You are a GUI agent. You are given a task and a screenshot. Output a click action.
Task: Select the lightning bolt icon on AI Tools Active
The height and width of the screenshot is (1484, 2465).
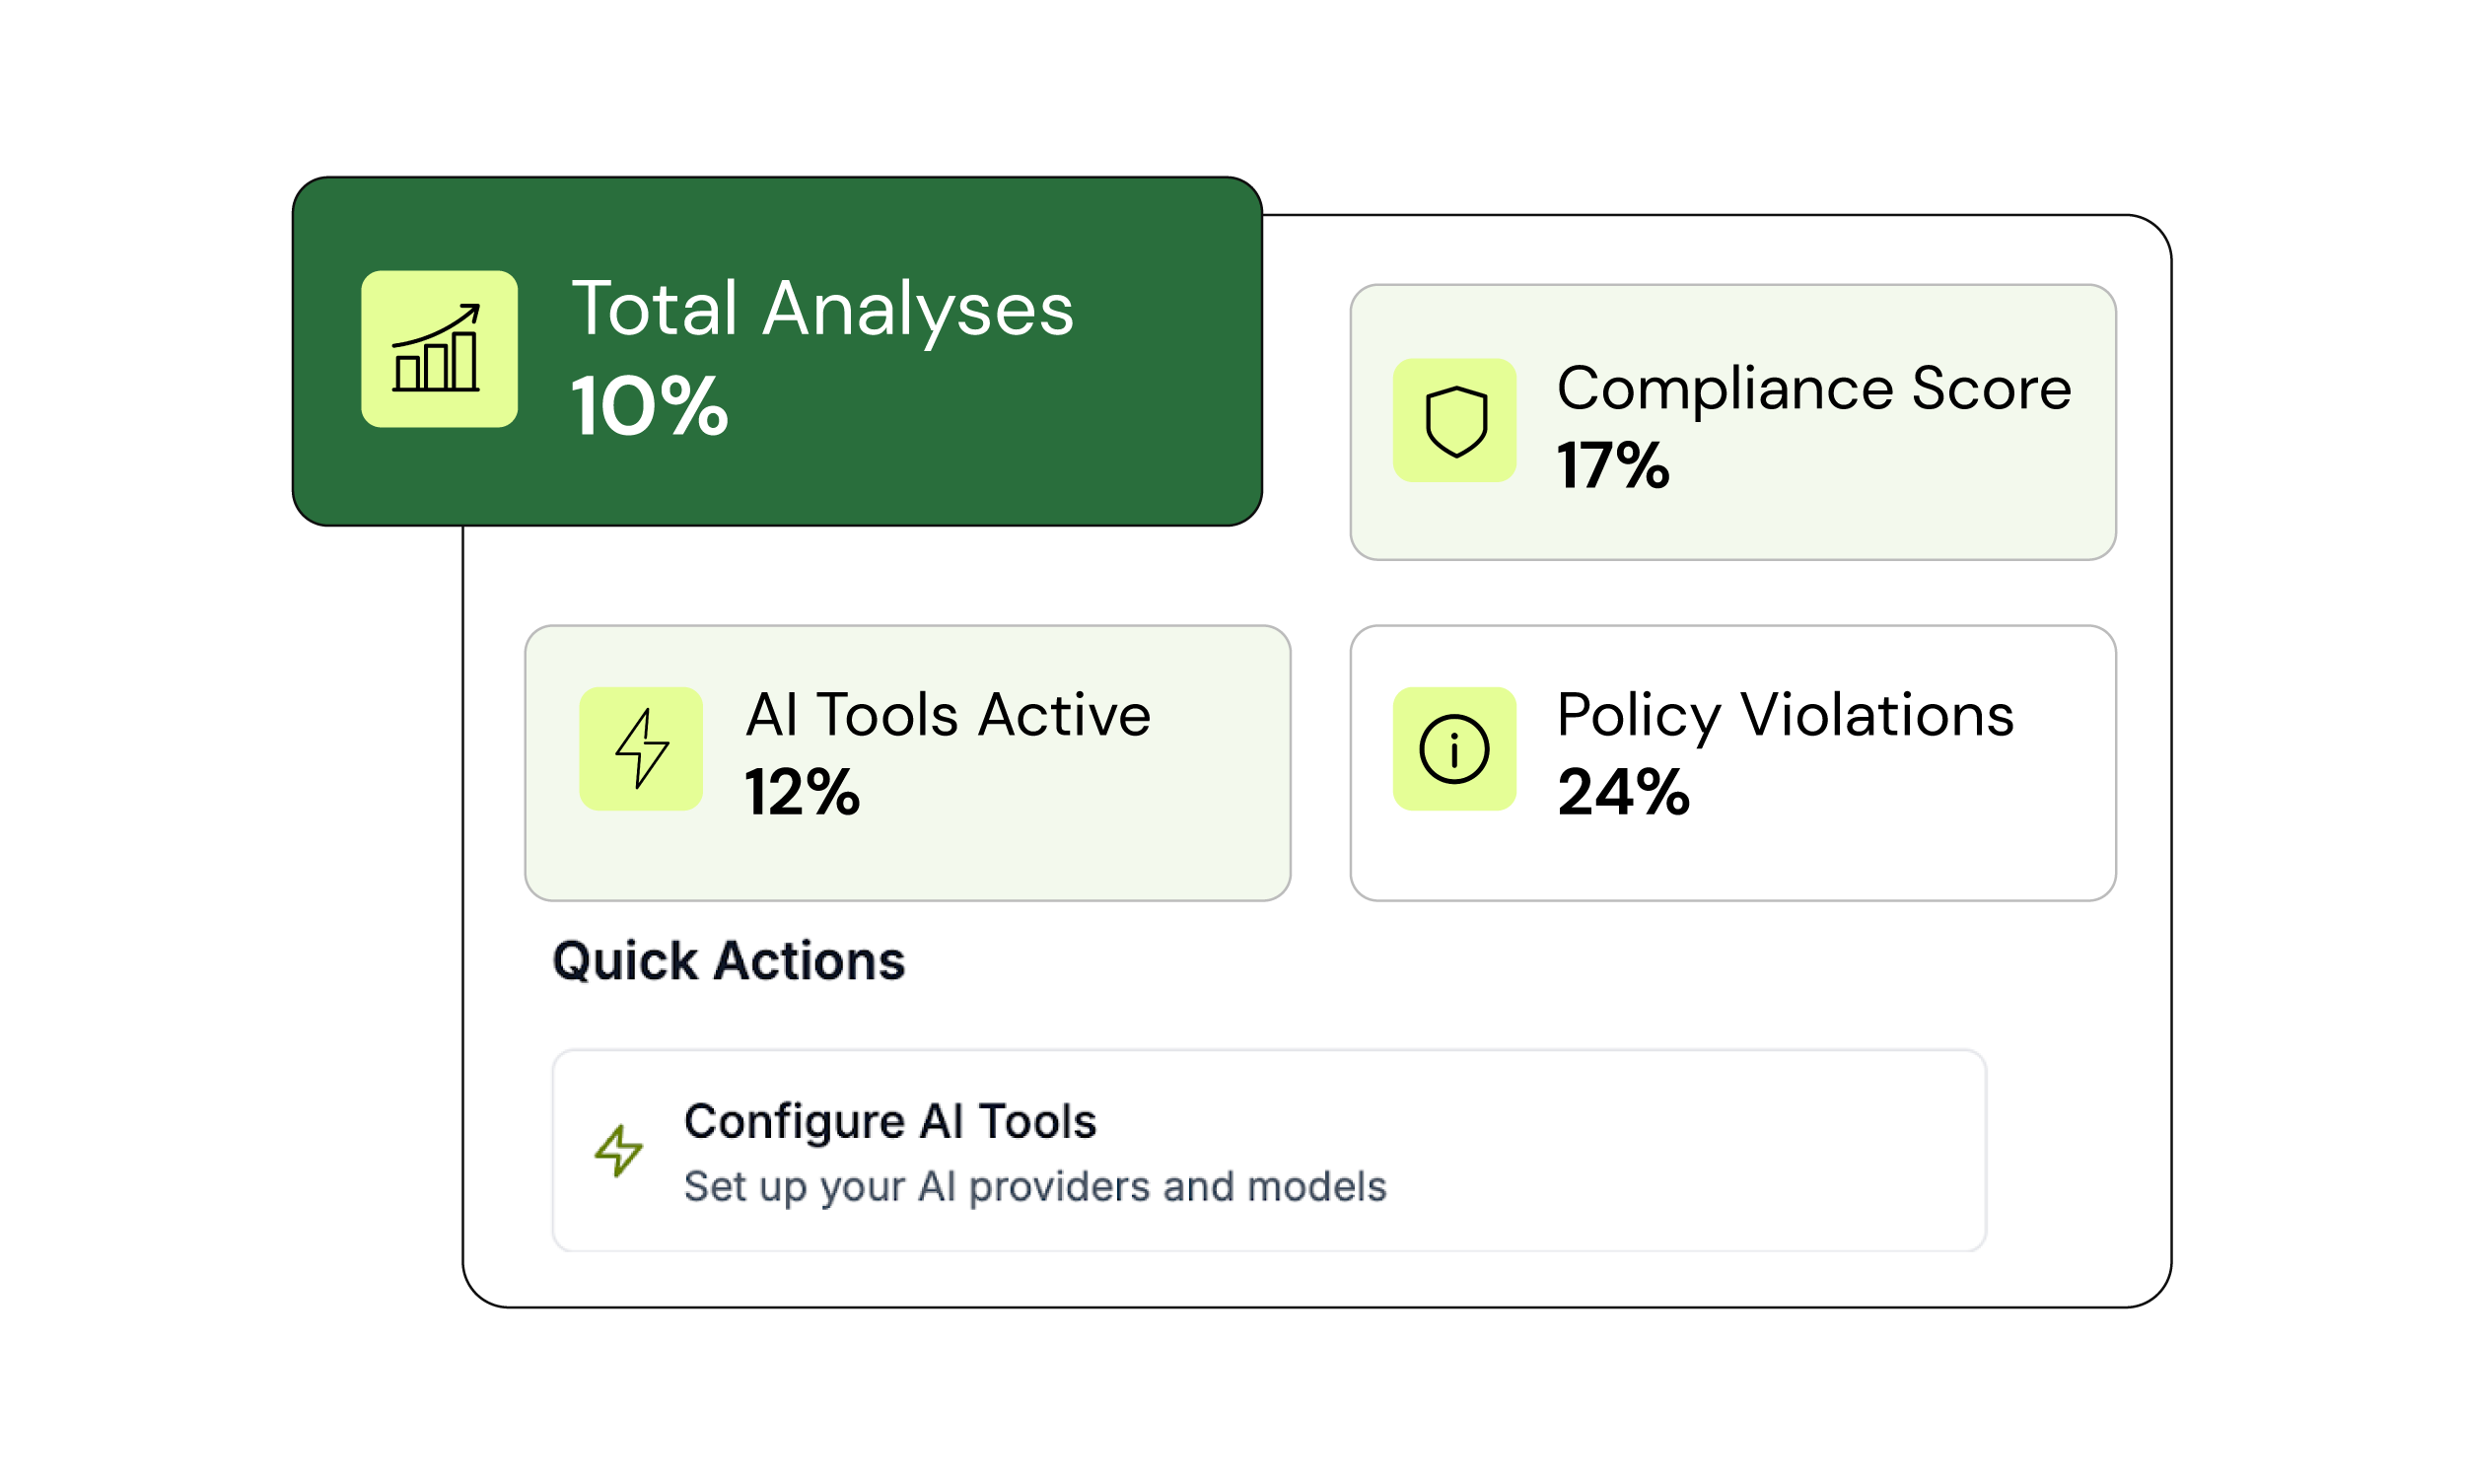click(643, 748)
